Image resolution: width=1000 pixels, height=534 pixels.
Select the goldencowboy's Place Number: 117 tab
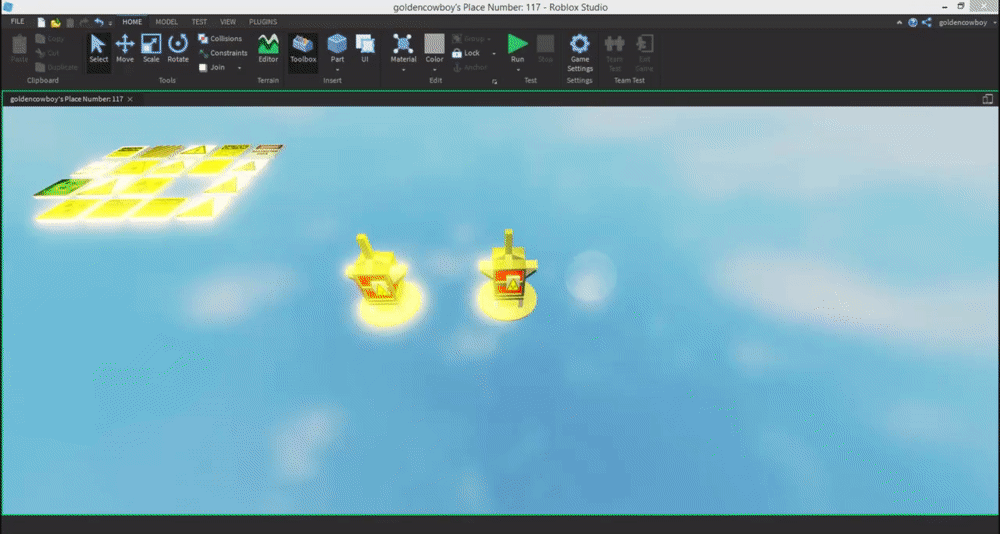coord(66,100)
